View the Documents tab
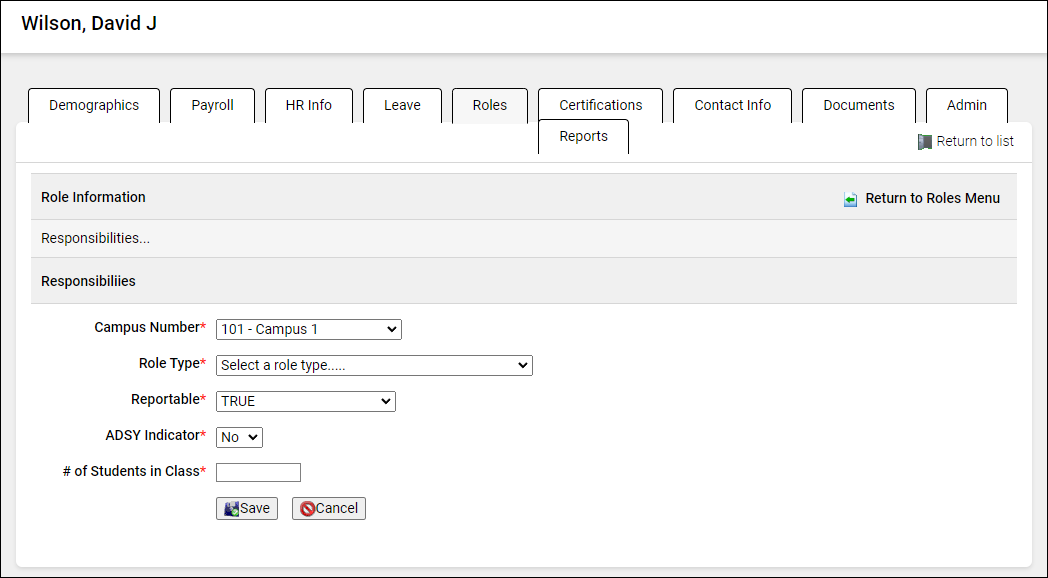 point(858,105)
